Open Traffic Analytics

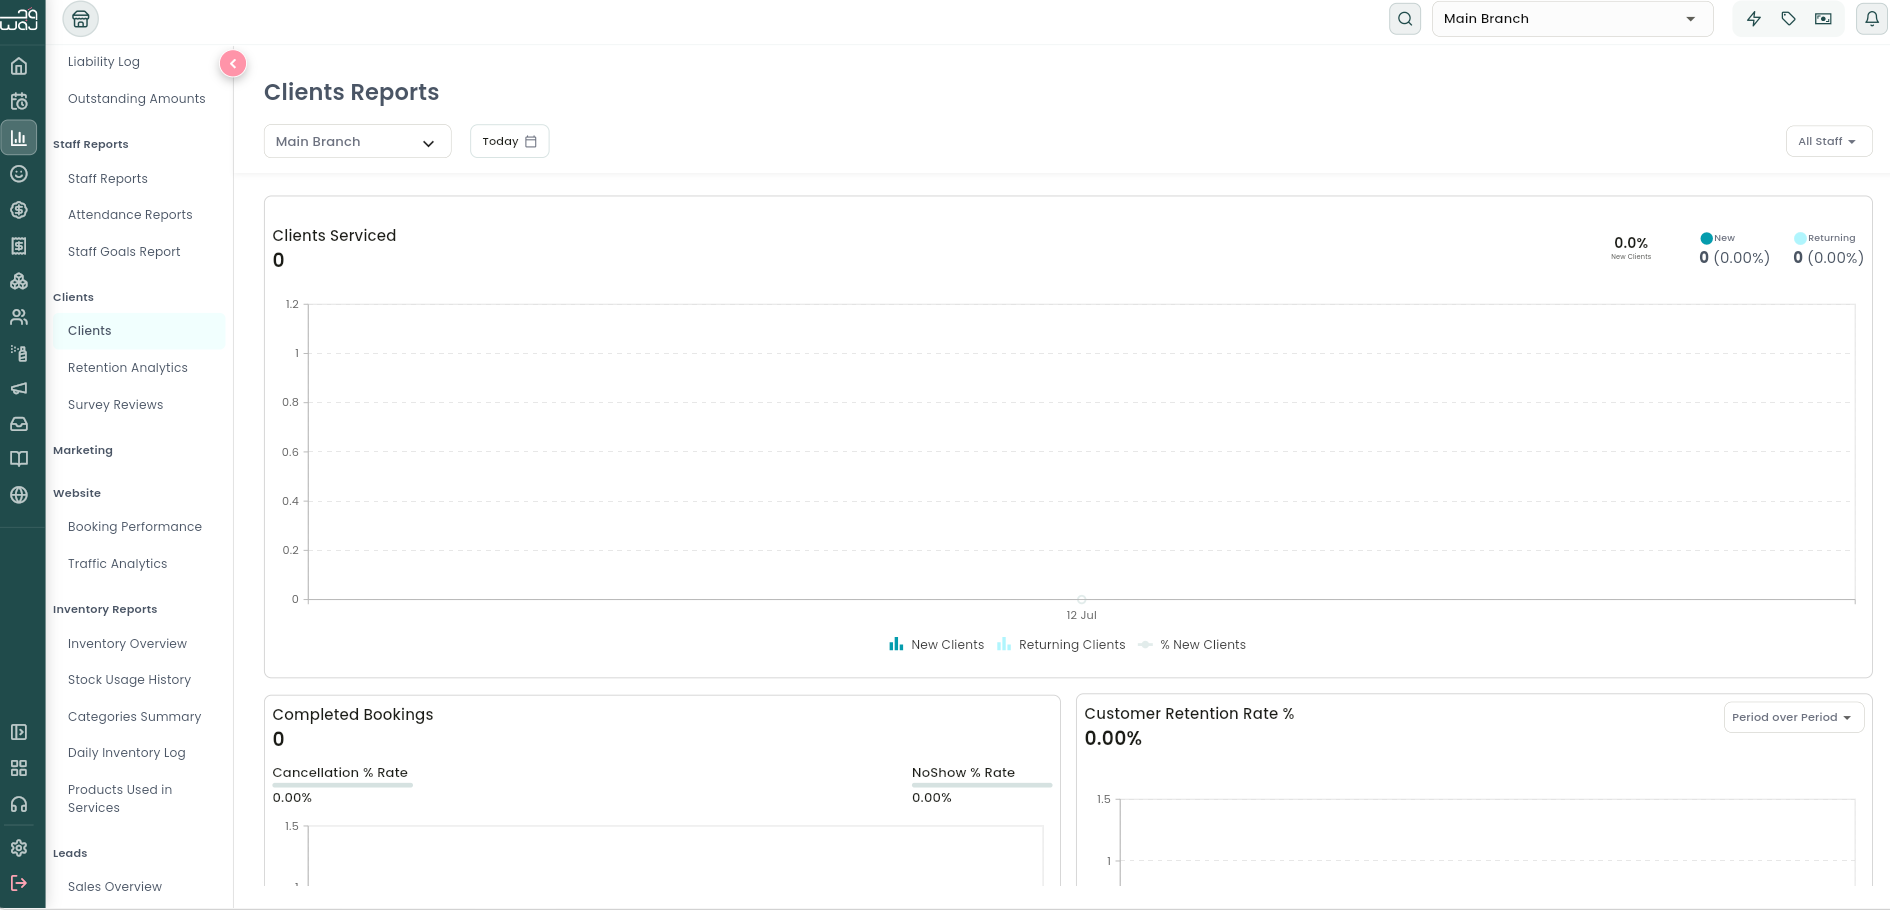(118, 564)
